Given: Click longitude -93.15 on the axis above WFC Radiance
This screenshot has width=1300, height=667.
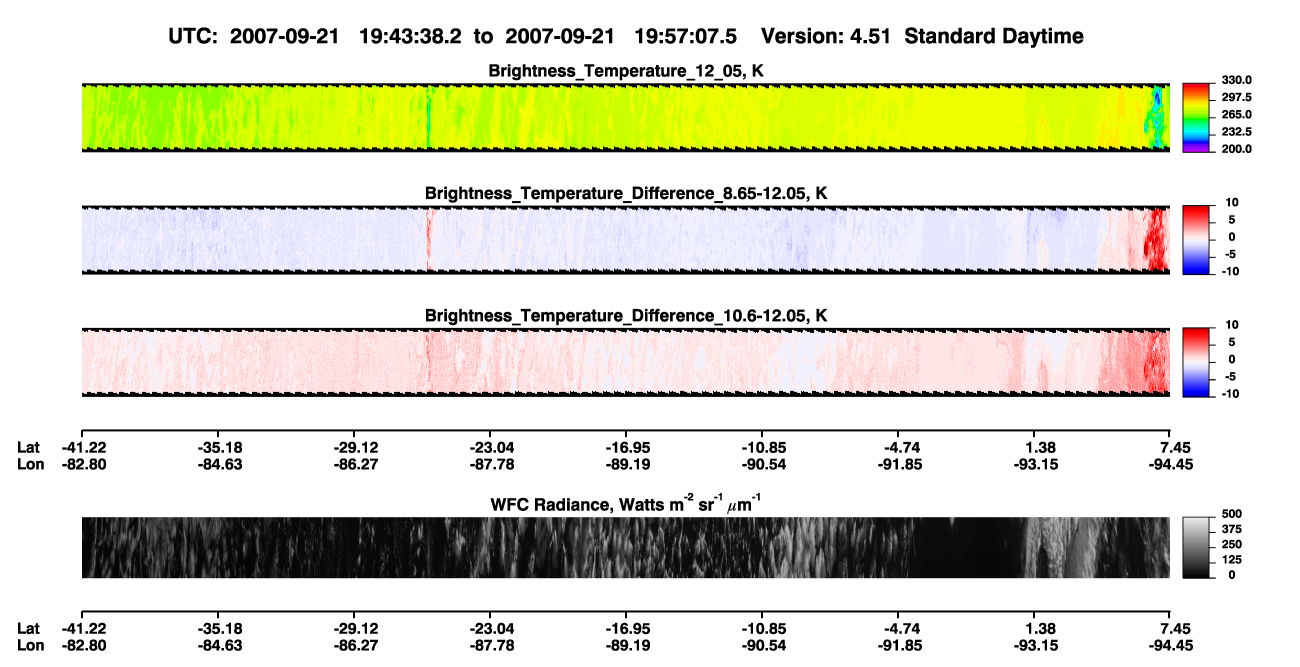Looking at the screenshot, I should (1034, 464).
